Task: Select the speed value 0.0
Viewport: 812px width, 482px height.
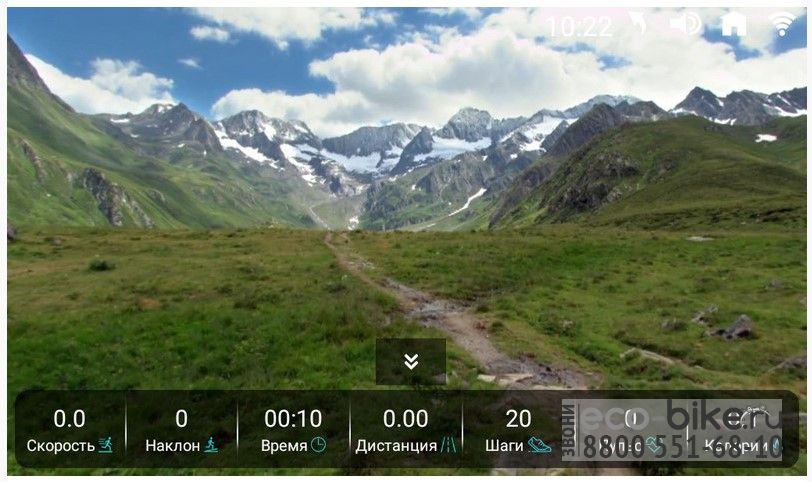Action: 69,418
